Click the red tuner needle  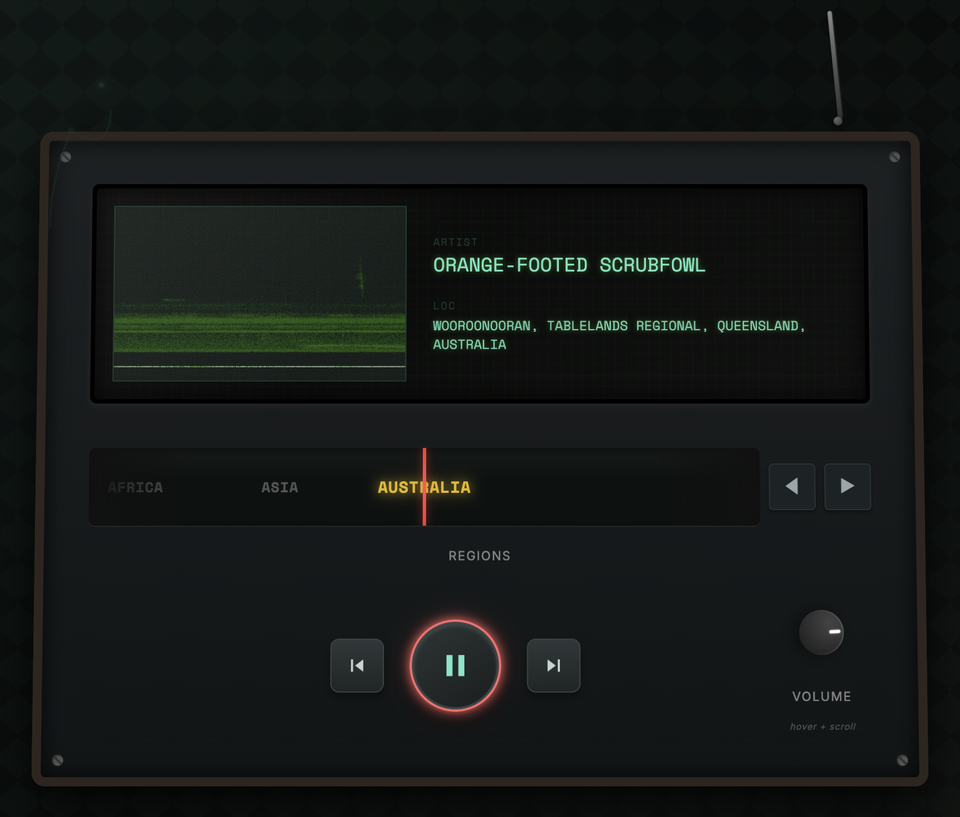[424, 487]
